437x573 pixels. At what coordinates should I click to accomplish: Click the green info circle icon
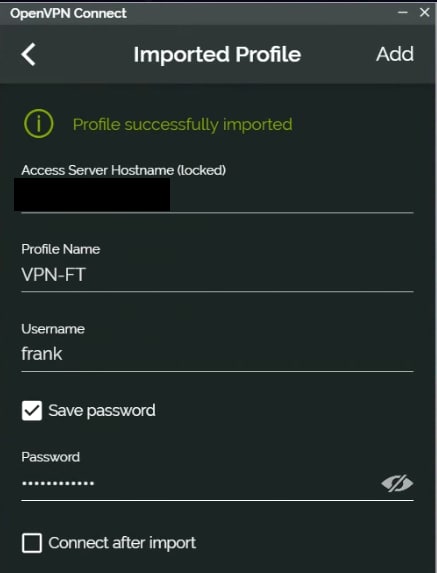click(x=38, y=124)
